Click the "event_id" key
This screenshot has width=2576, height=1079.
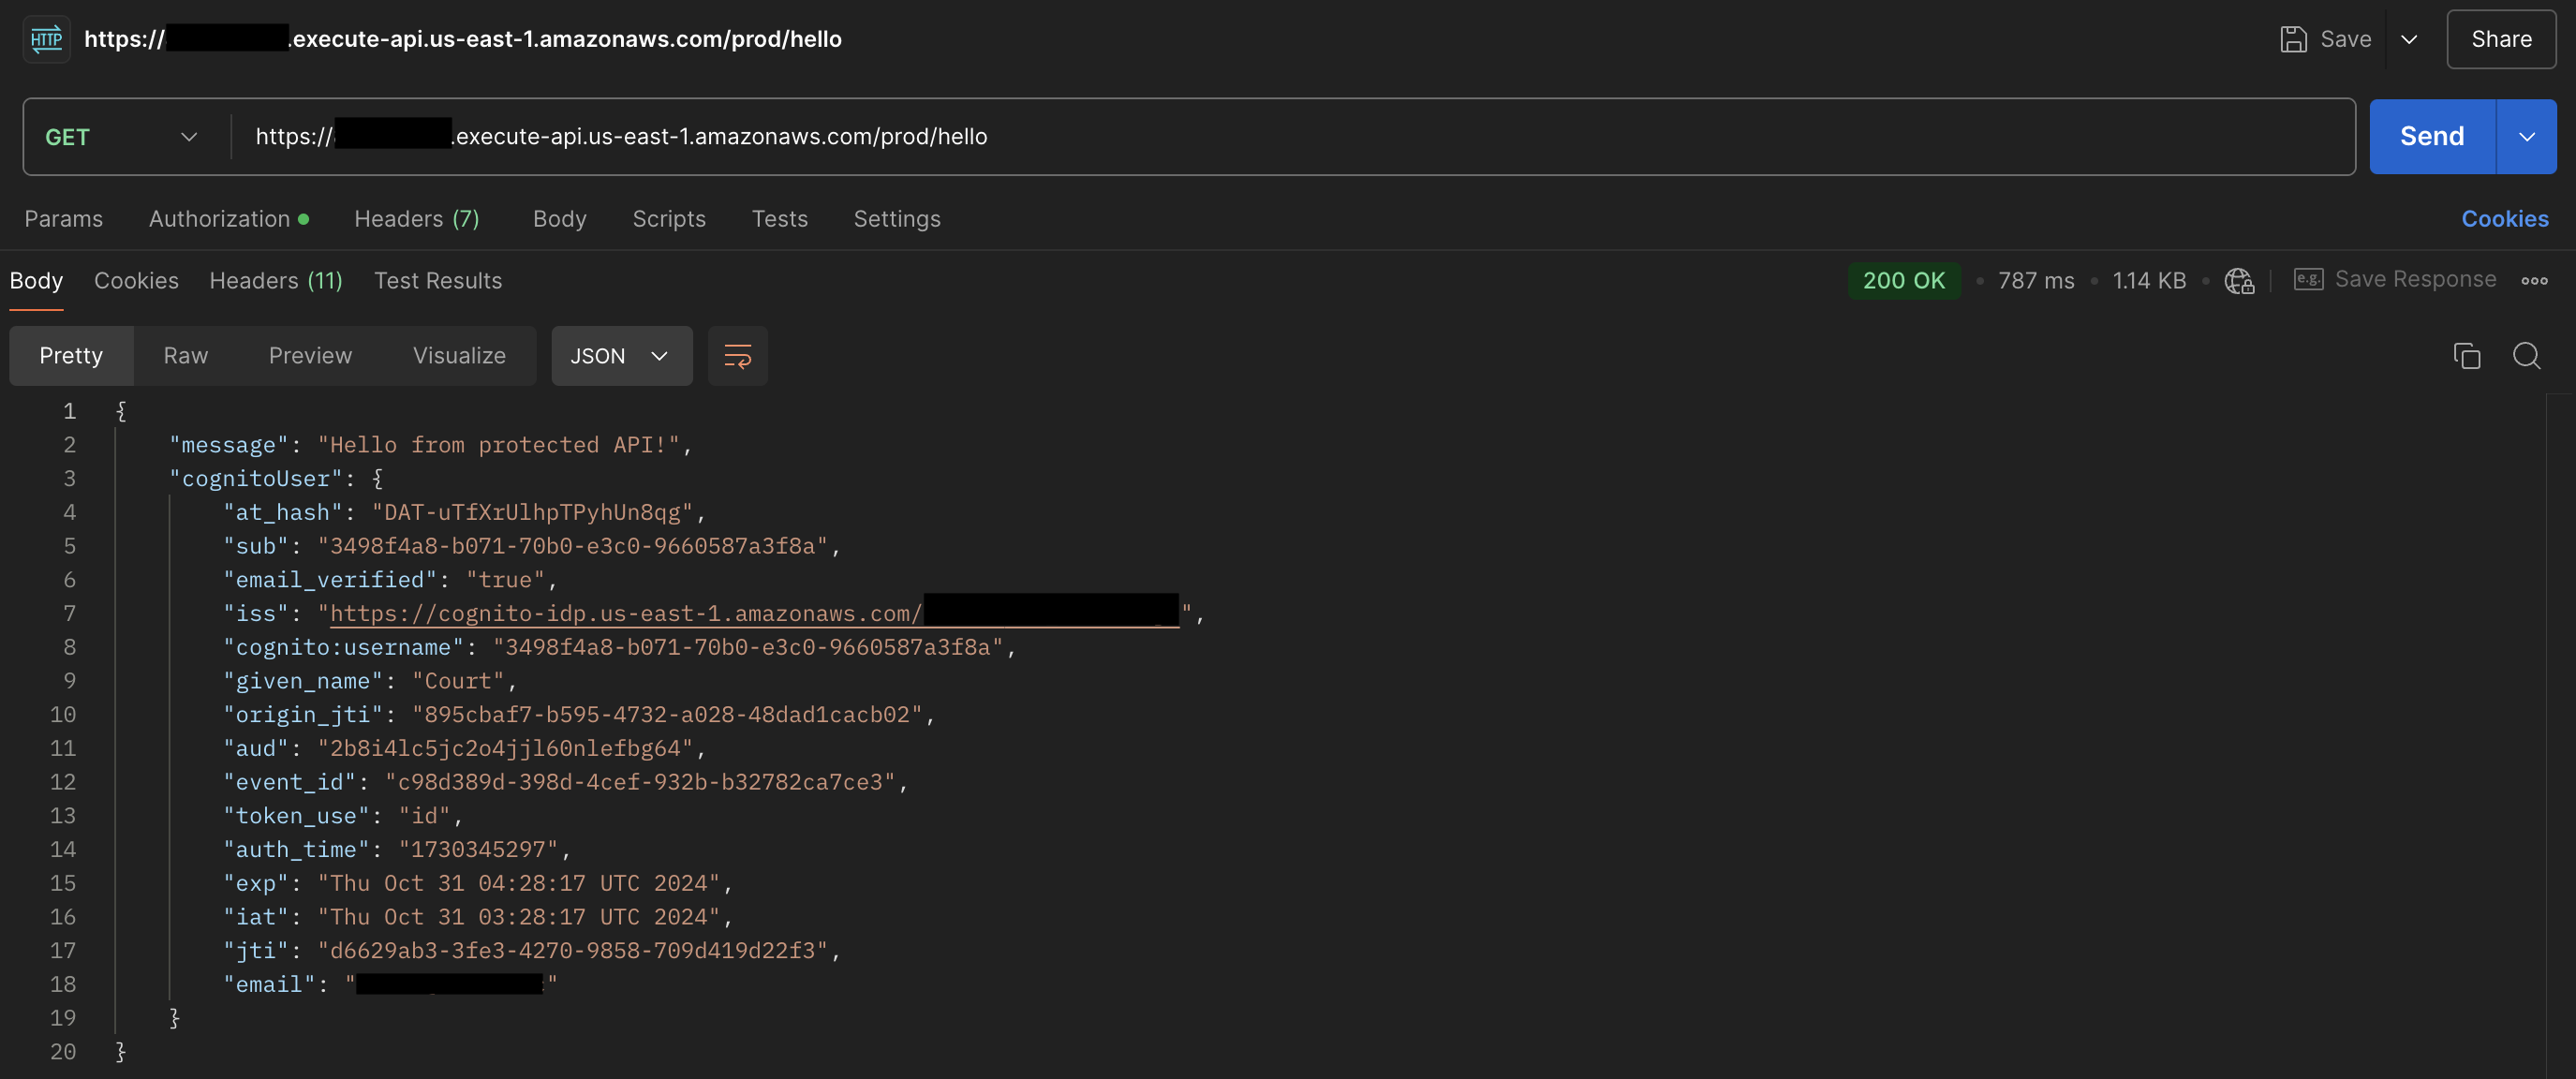point(290,782)
